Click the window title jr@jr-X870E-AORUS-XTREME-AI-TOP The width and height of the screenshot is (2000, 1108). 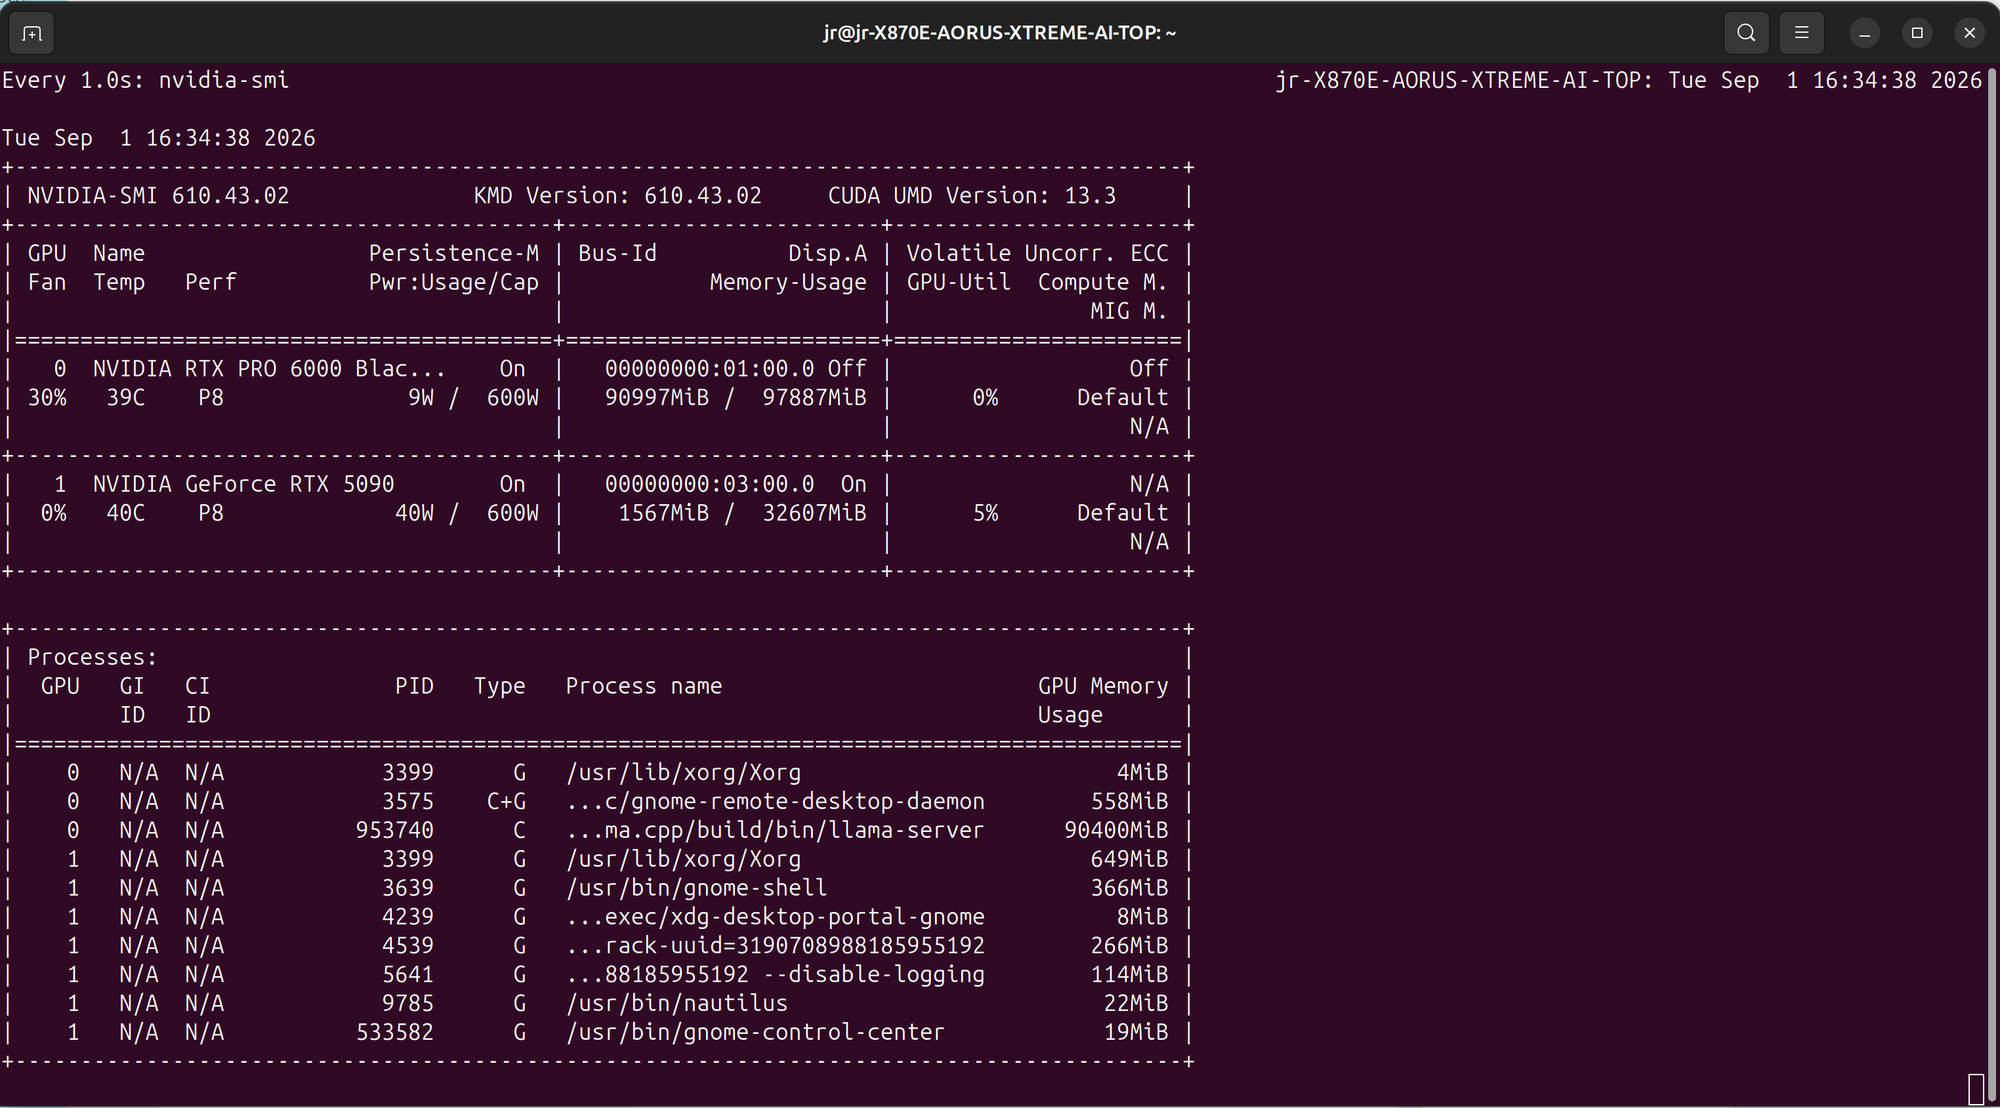(x=1000, y=33)
